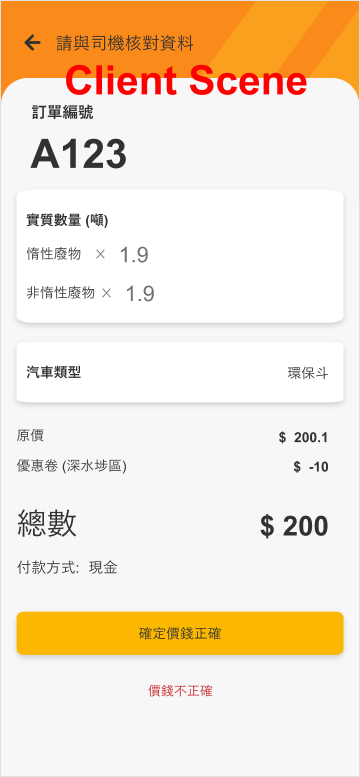
Task: Click the 惰性廢物 label
Action: [x=54, y=254]
